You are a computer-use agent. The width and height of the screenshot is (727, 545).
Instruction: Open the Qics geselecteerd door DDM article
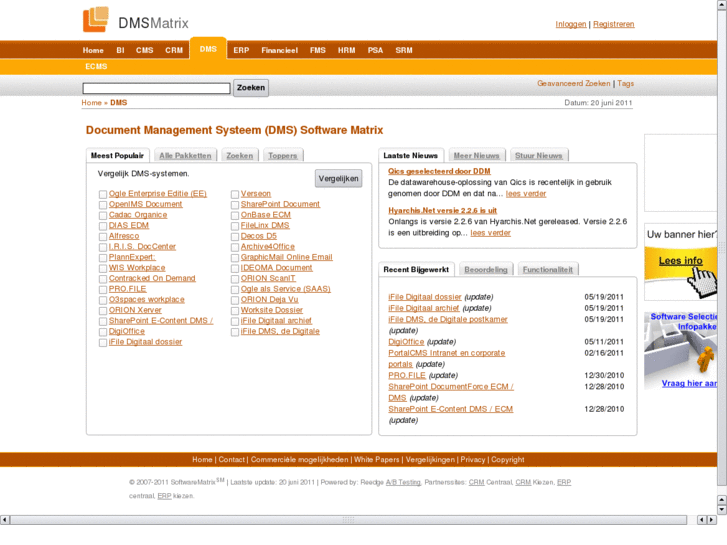coord(439,171)
